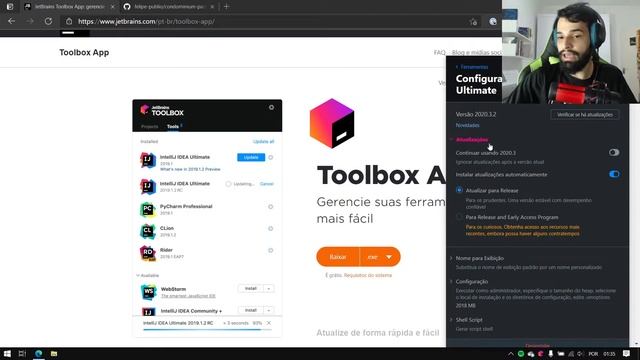Open PyCharm Professional options gear

coord(271,207)
